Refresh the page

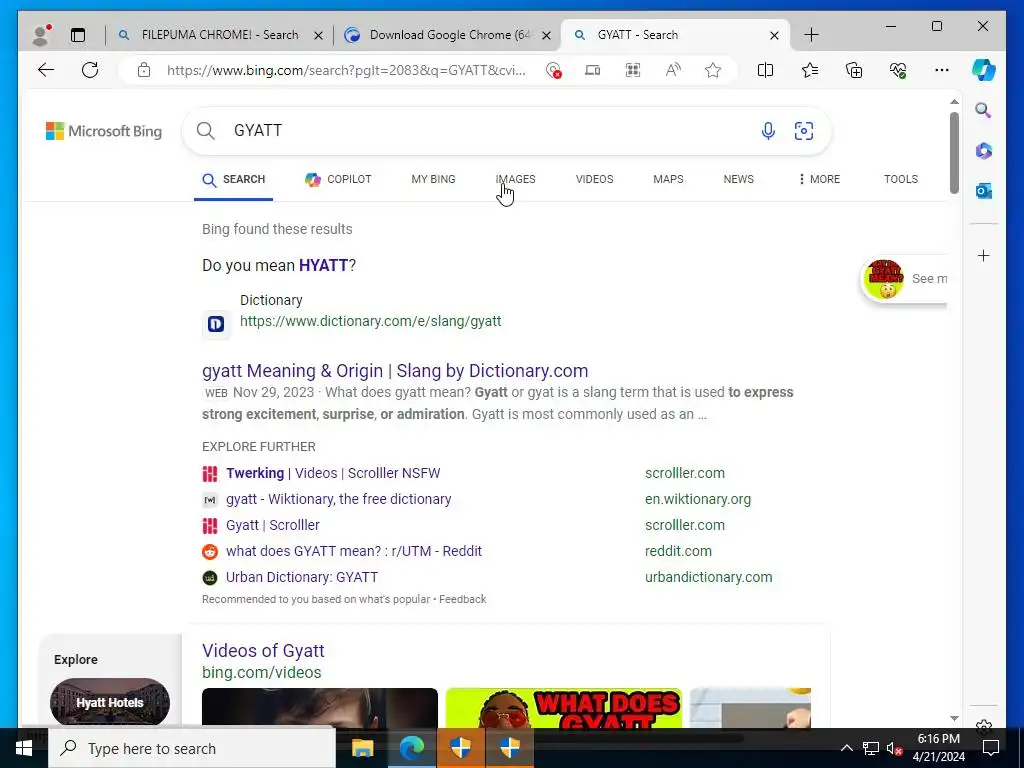click(x=90, y=70)
